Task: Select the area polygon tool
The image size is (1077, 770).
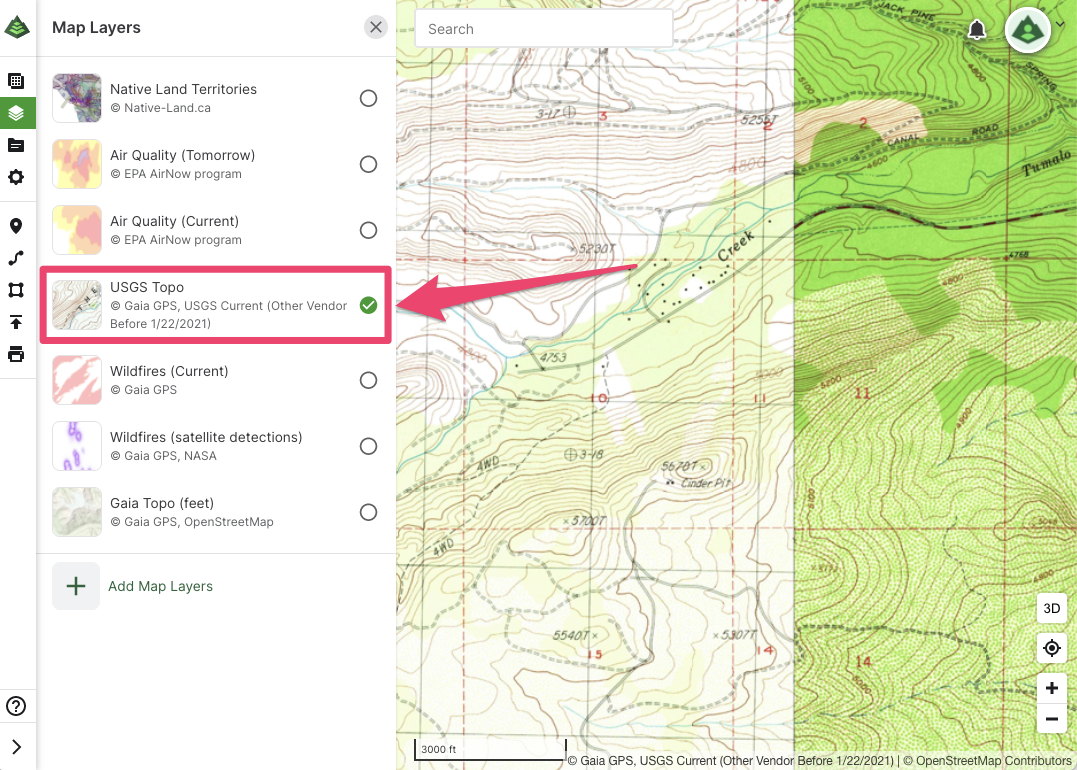Action: click(x=16, y=290)
